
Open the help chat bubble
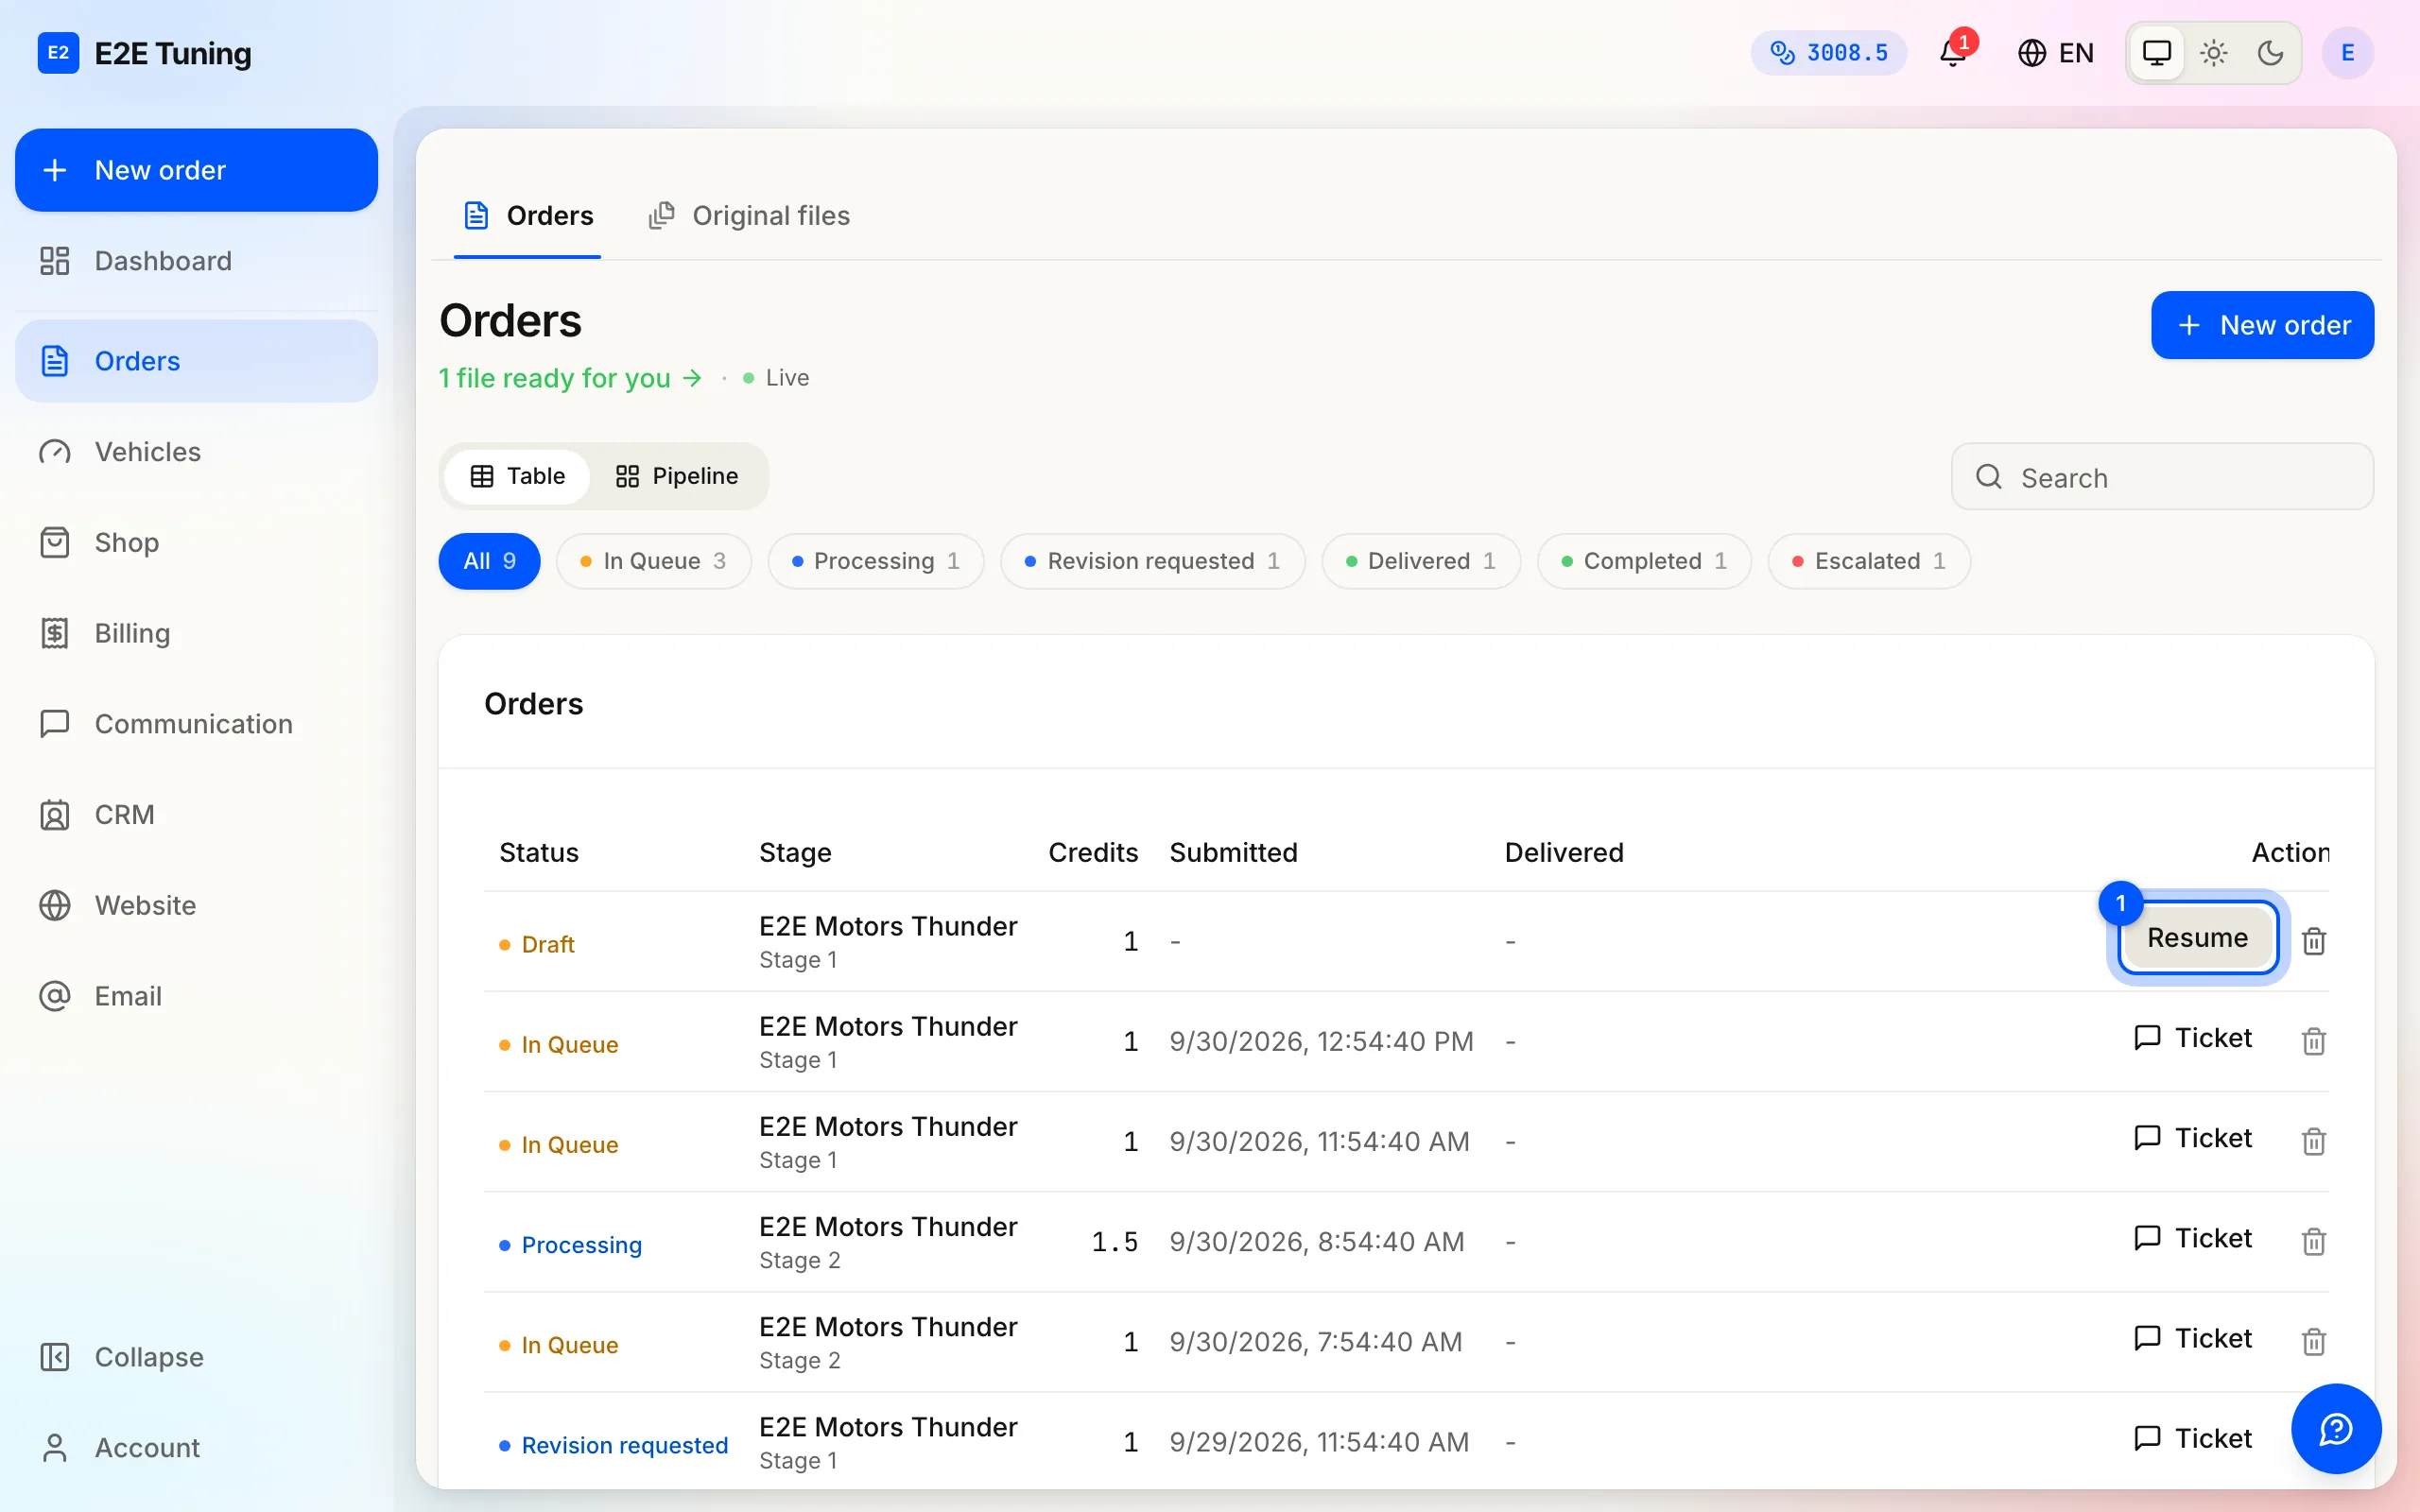(x=2336, y=1429)
